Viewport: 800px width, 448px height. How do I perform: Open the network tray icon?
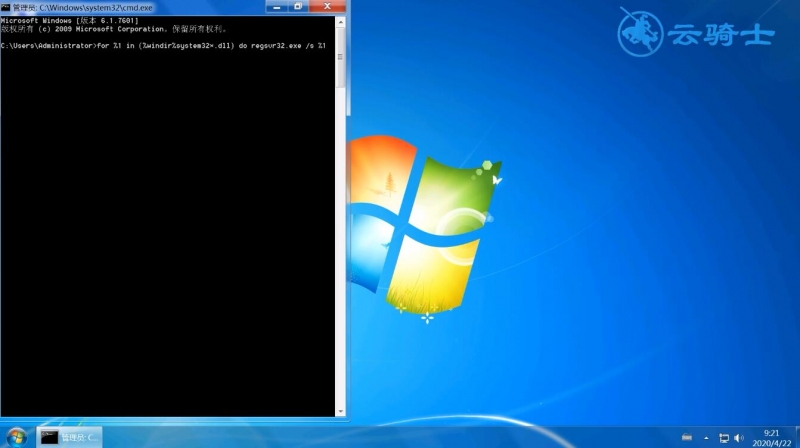724,438
